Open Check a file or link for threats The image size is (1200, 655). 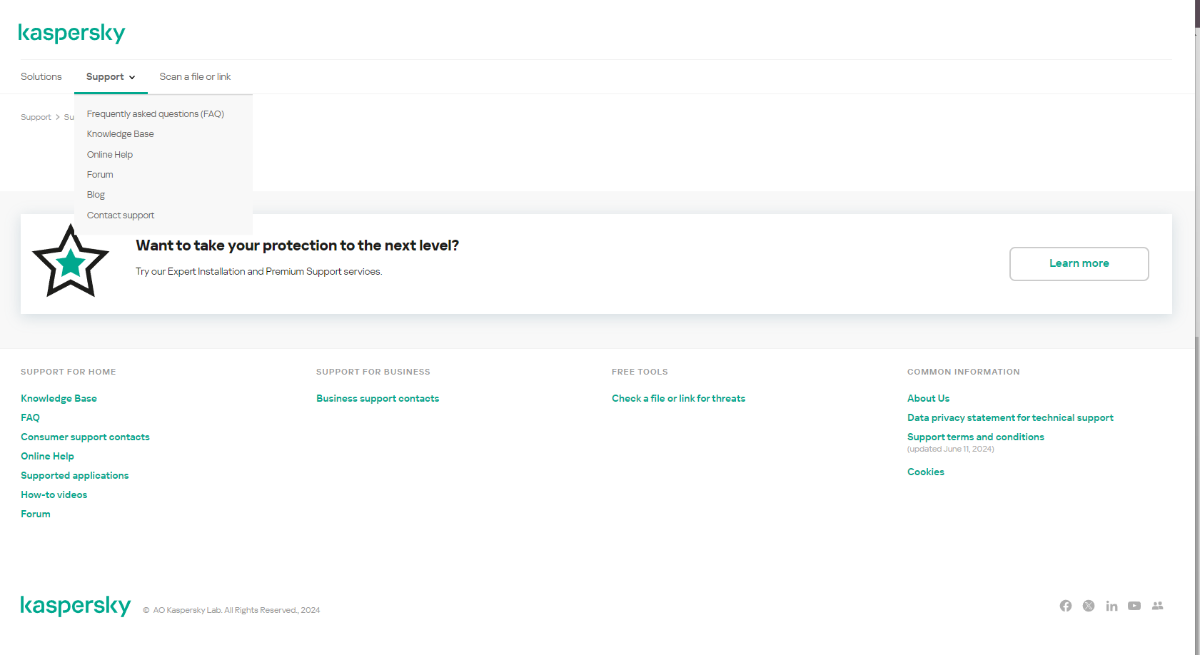[678, 398]
